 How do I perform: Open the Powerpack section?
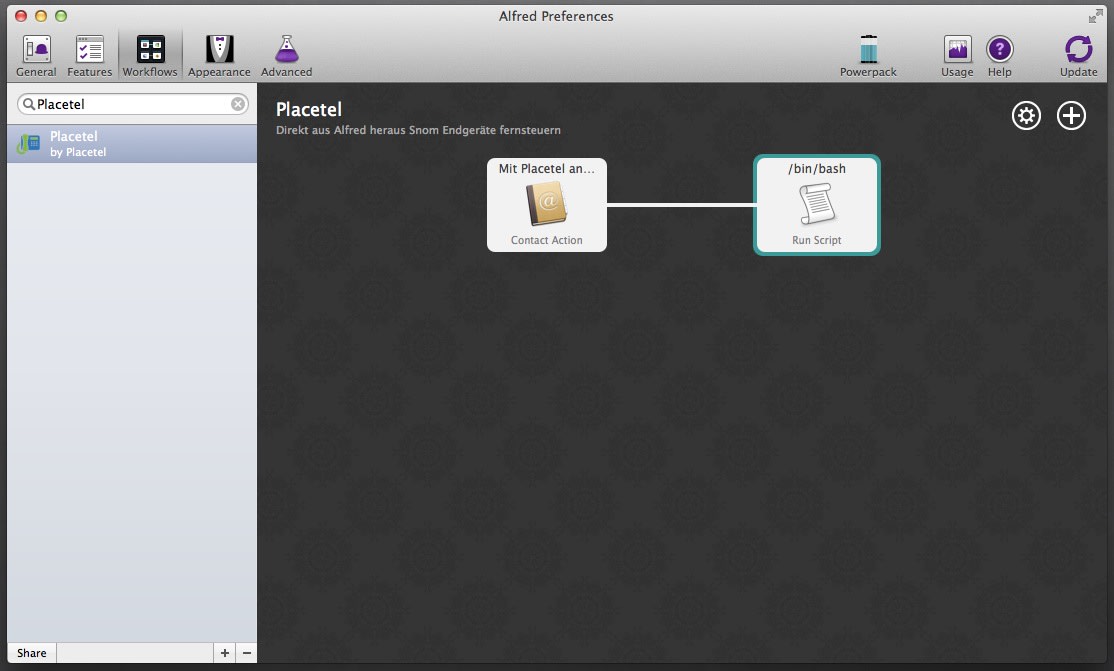click(868, 55)
